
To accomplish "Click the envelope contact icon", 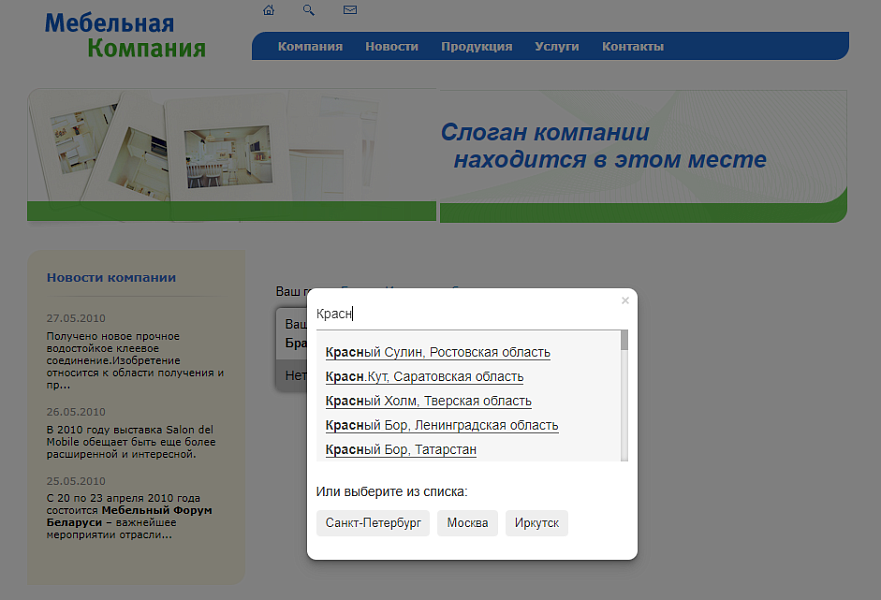I will point(348,10).
